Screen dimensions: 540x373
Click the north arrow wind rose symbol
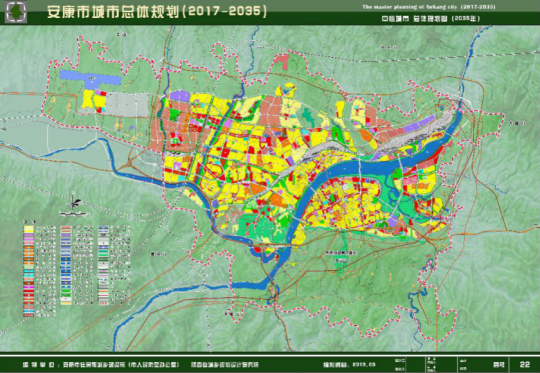pos(73,203)
